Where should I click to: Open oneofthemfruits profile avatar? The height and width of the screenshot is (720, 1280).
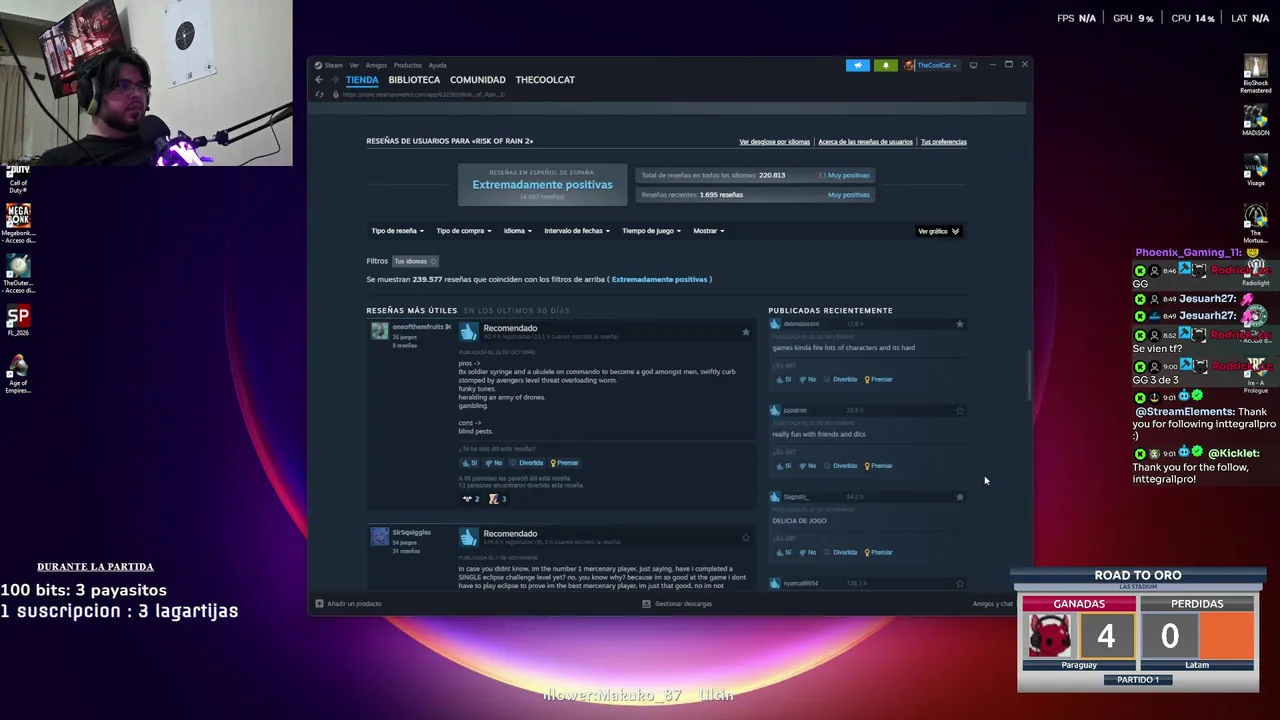380,331
